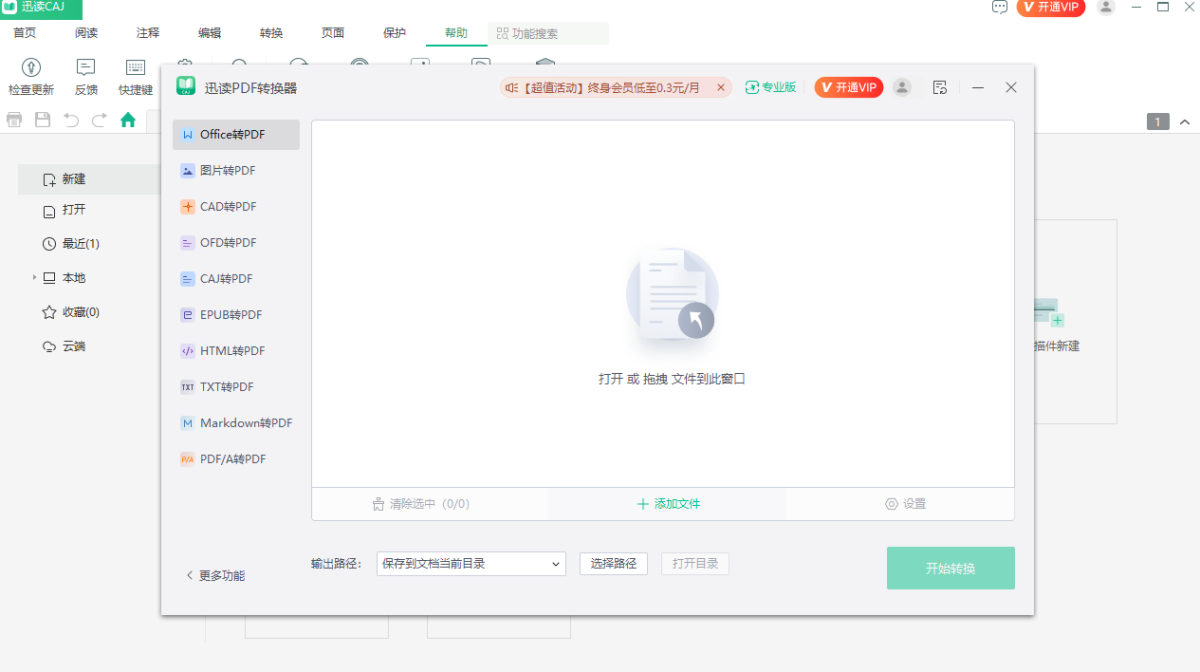Open conversion records icon in dialog titlebar
The height and width of the screenshot is (672, 1200).
coord(939,87)
